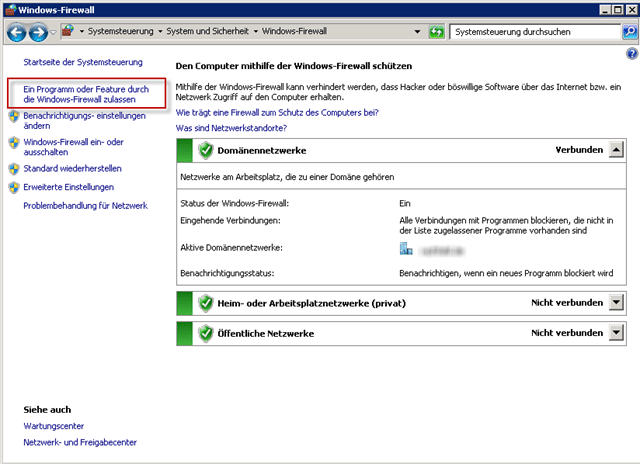Open recent pages dropdown beside Forward arrow
This screenshot has height=464, width=640.
[53, 32]
